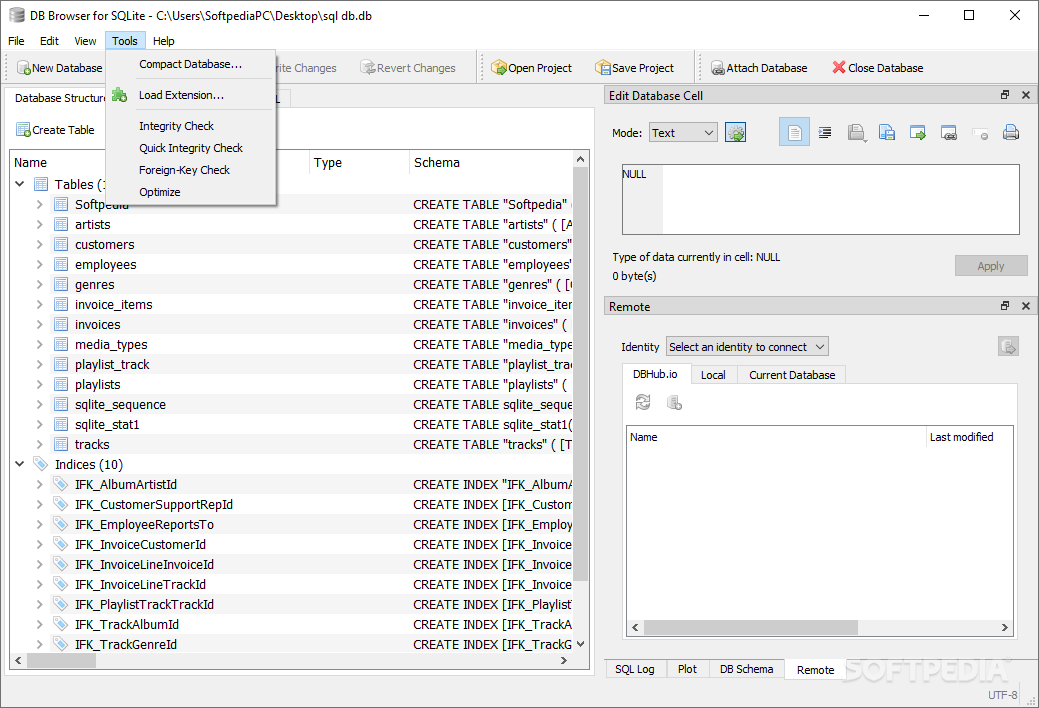Click the Save Project icon
The image size is (1039, 708).
[602, 68]
